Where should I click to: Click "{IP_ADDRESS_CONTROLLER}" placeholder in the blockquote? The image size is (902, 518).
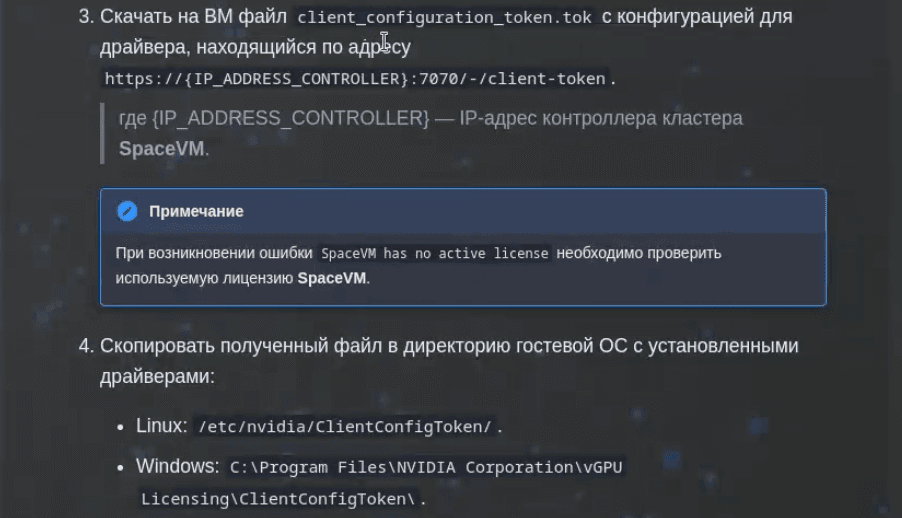pos(290,118)
